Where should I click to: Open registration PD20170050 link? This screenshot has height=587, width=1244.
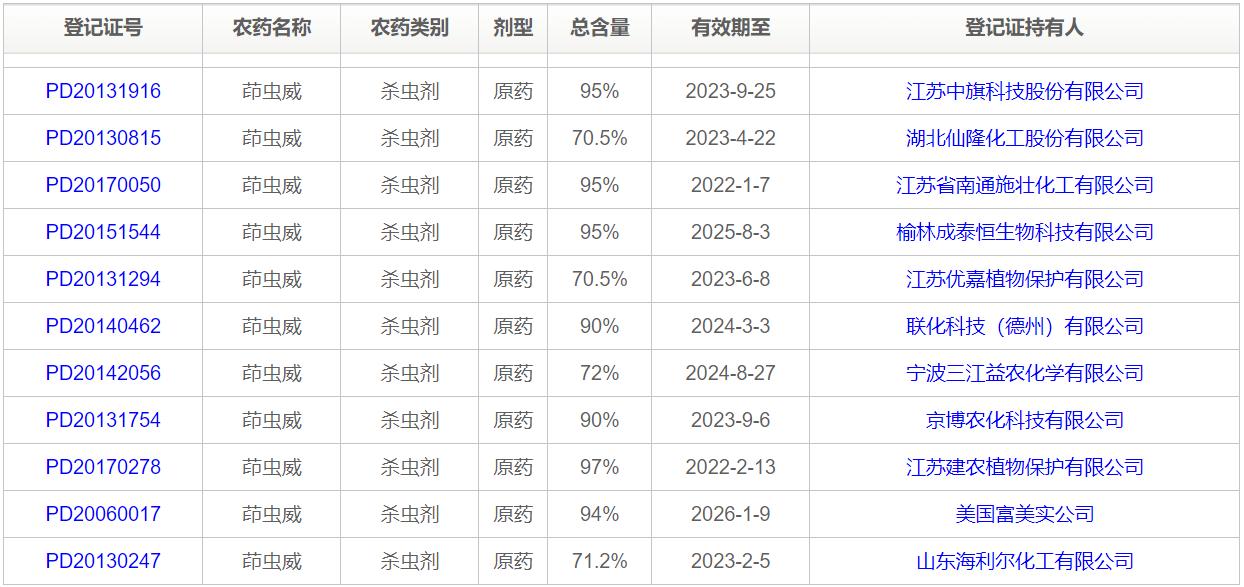[x=103, y=185]
